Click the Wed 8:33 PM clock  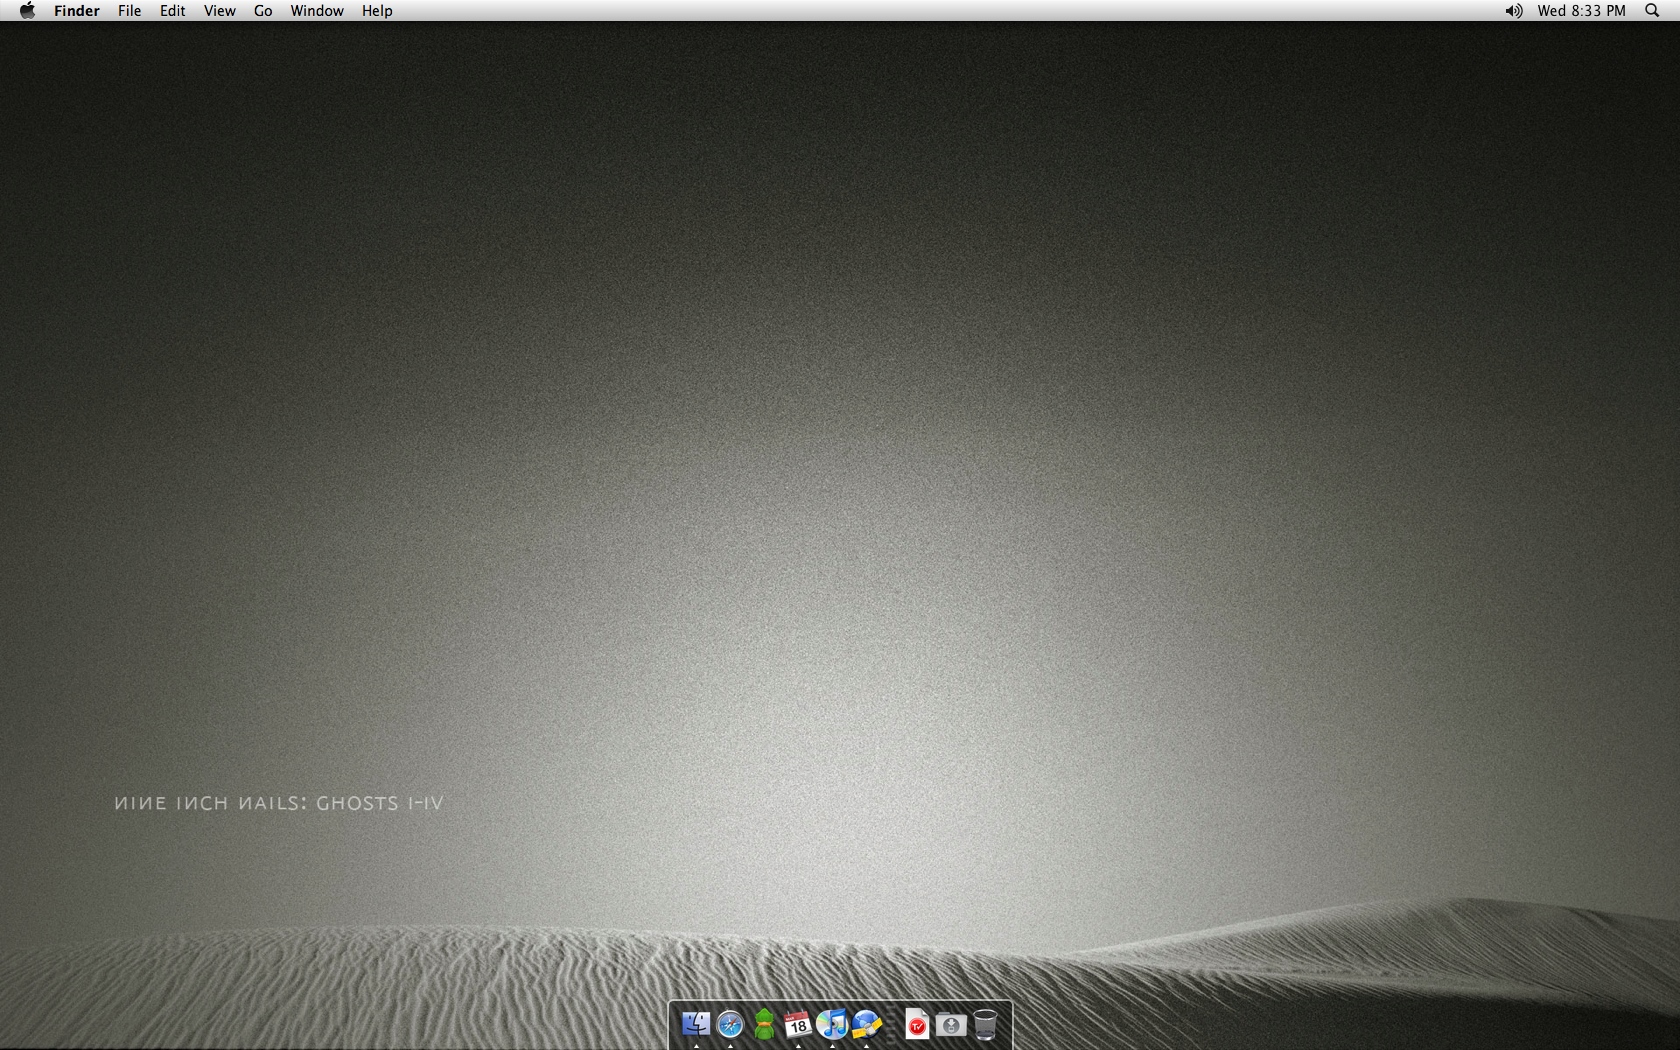coord(1581,11)
